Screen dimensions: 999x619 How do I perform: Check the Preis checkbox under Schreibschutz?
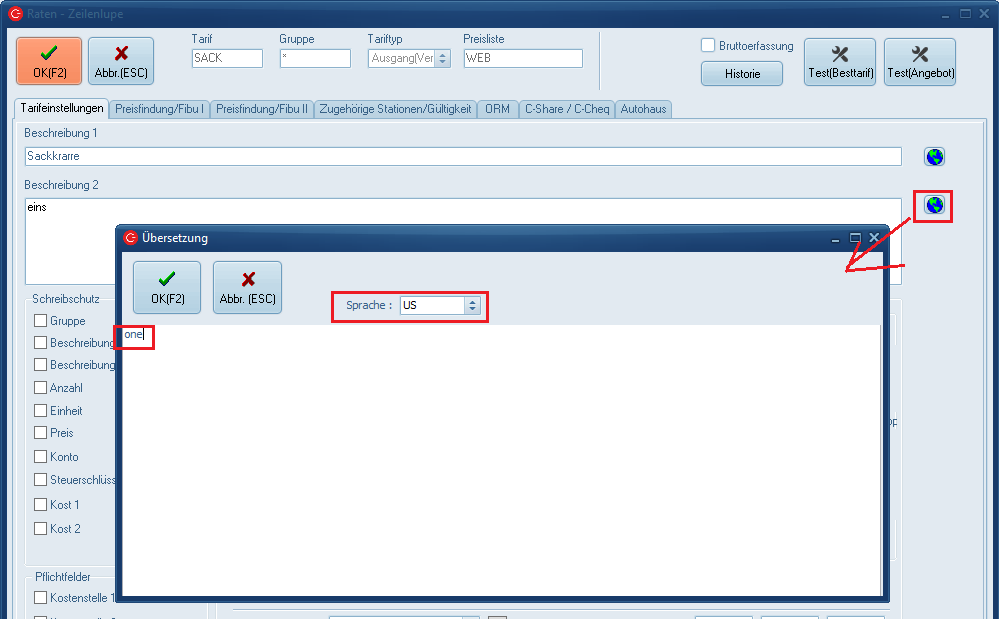pos(41,433)
